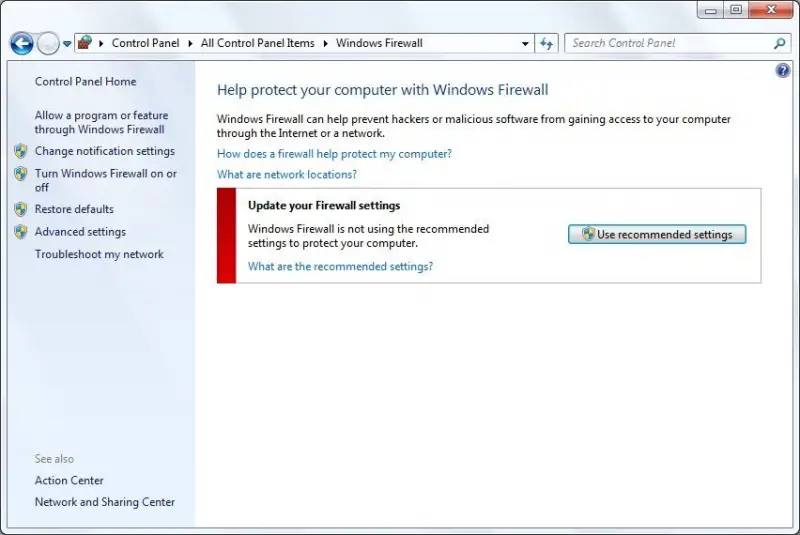Click Restore defaults link
Image resolution: width=800 pixels, height=535 pixels.
point(74,209)
